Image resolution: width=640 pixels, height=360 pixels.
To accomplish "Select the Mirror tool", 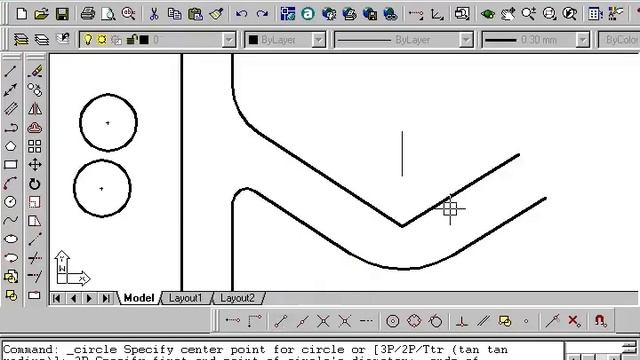I will pyautogui.click(x=35, y=109).
